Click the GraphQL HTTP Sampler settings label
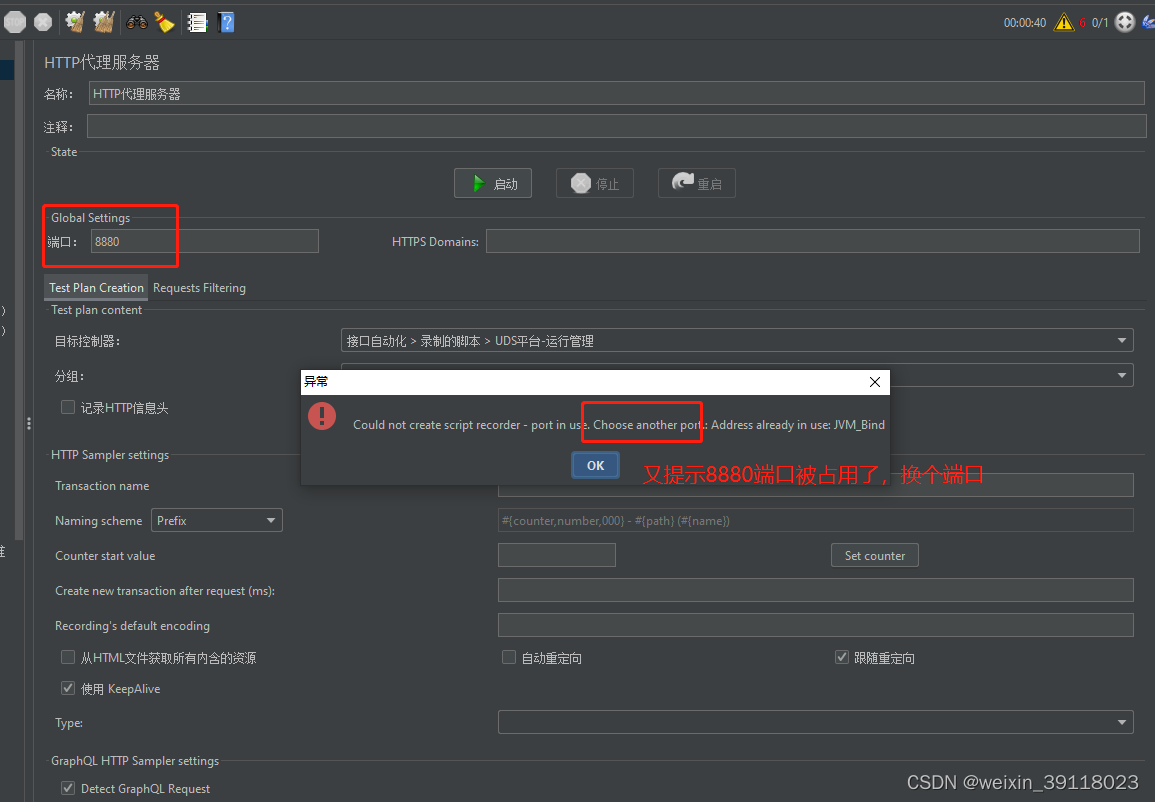The height and width of the screenshot is (802, 1155). pos(135,761)
